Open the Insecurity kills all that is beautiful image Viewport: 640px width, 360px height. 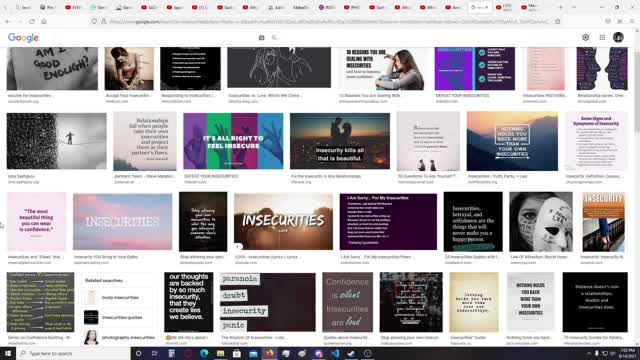coord(340,141)
